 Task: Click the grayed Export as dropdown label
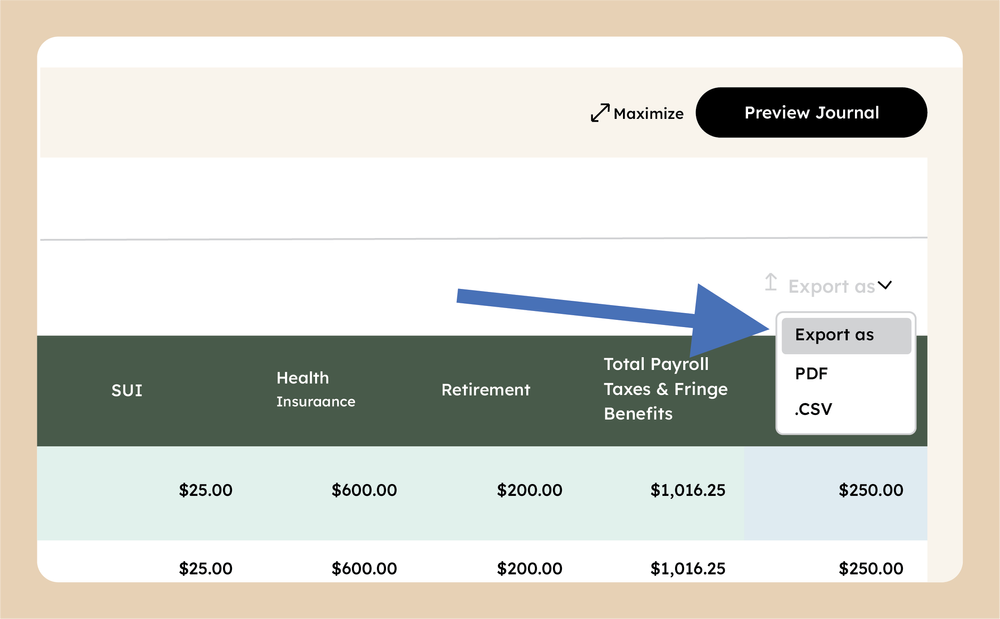click(x=831, y=287)
